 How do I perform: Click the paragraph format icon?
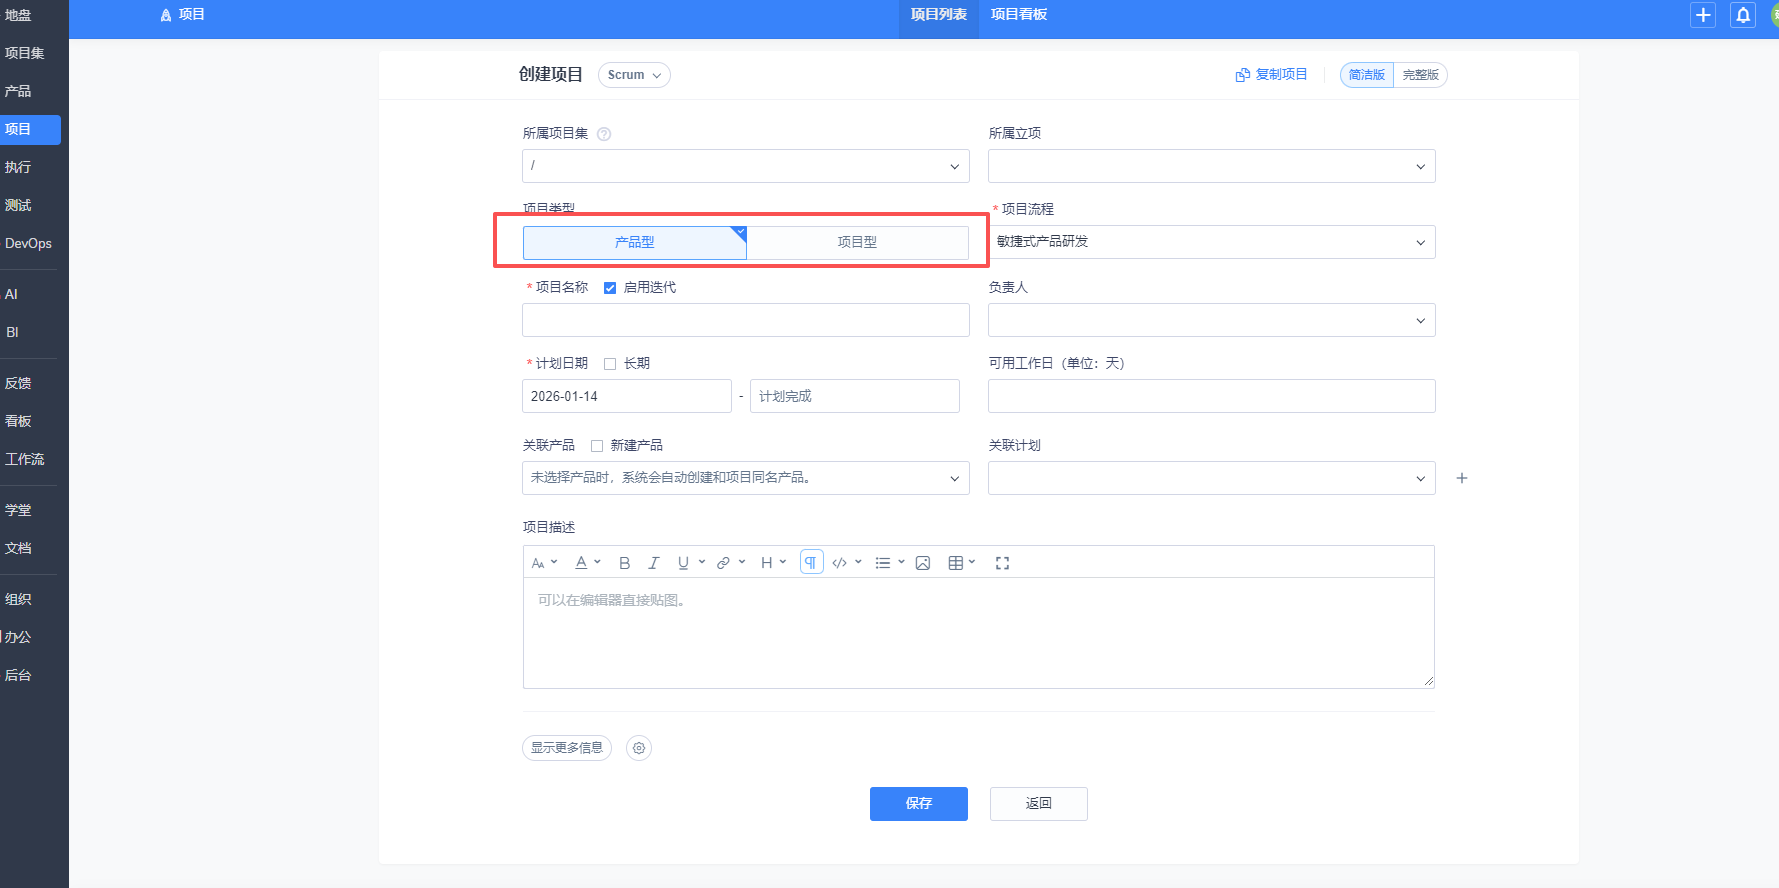tap(811, 563)
